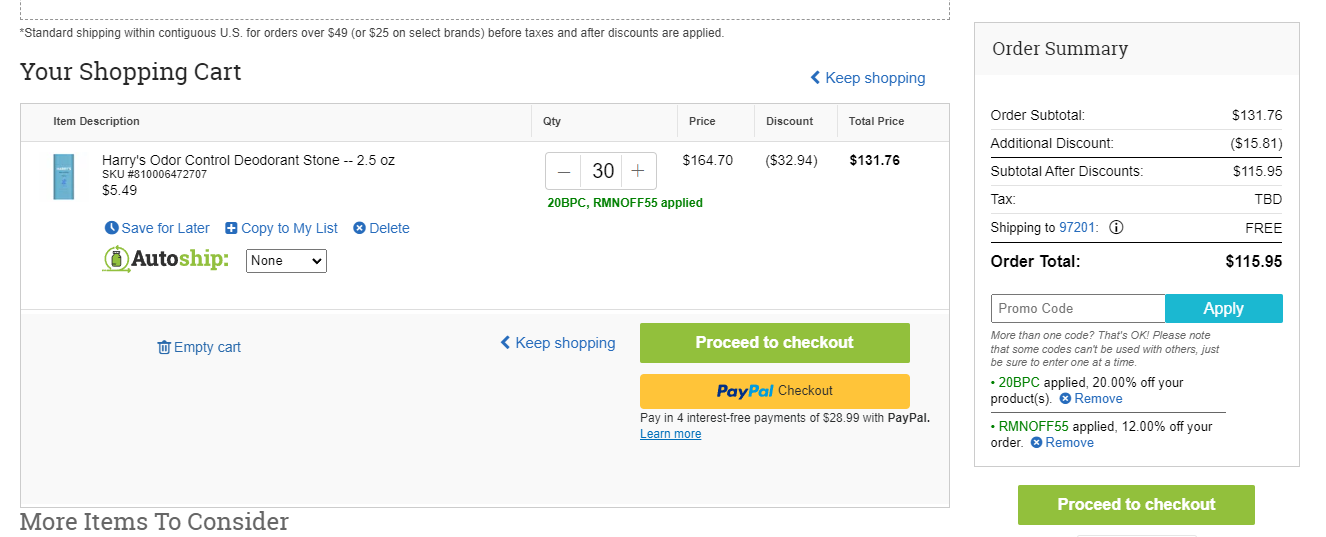Image resolution: width=1326 pixels, height=537 pixels.
Task: Open Harry's Odor Control Deodorant Stone link
Action: [248, 160]
